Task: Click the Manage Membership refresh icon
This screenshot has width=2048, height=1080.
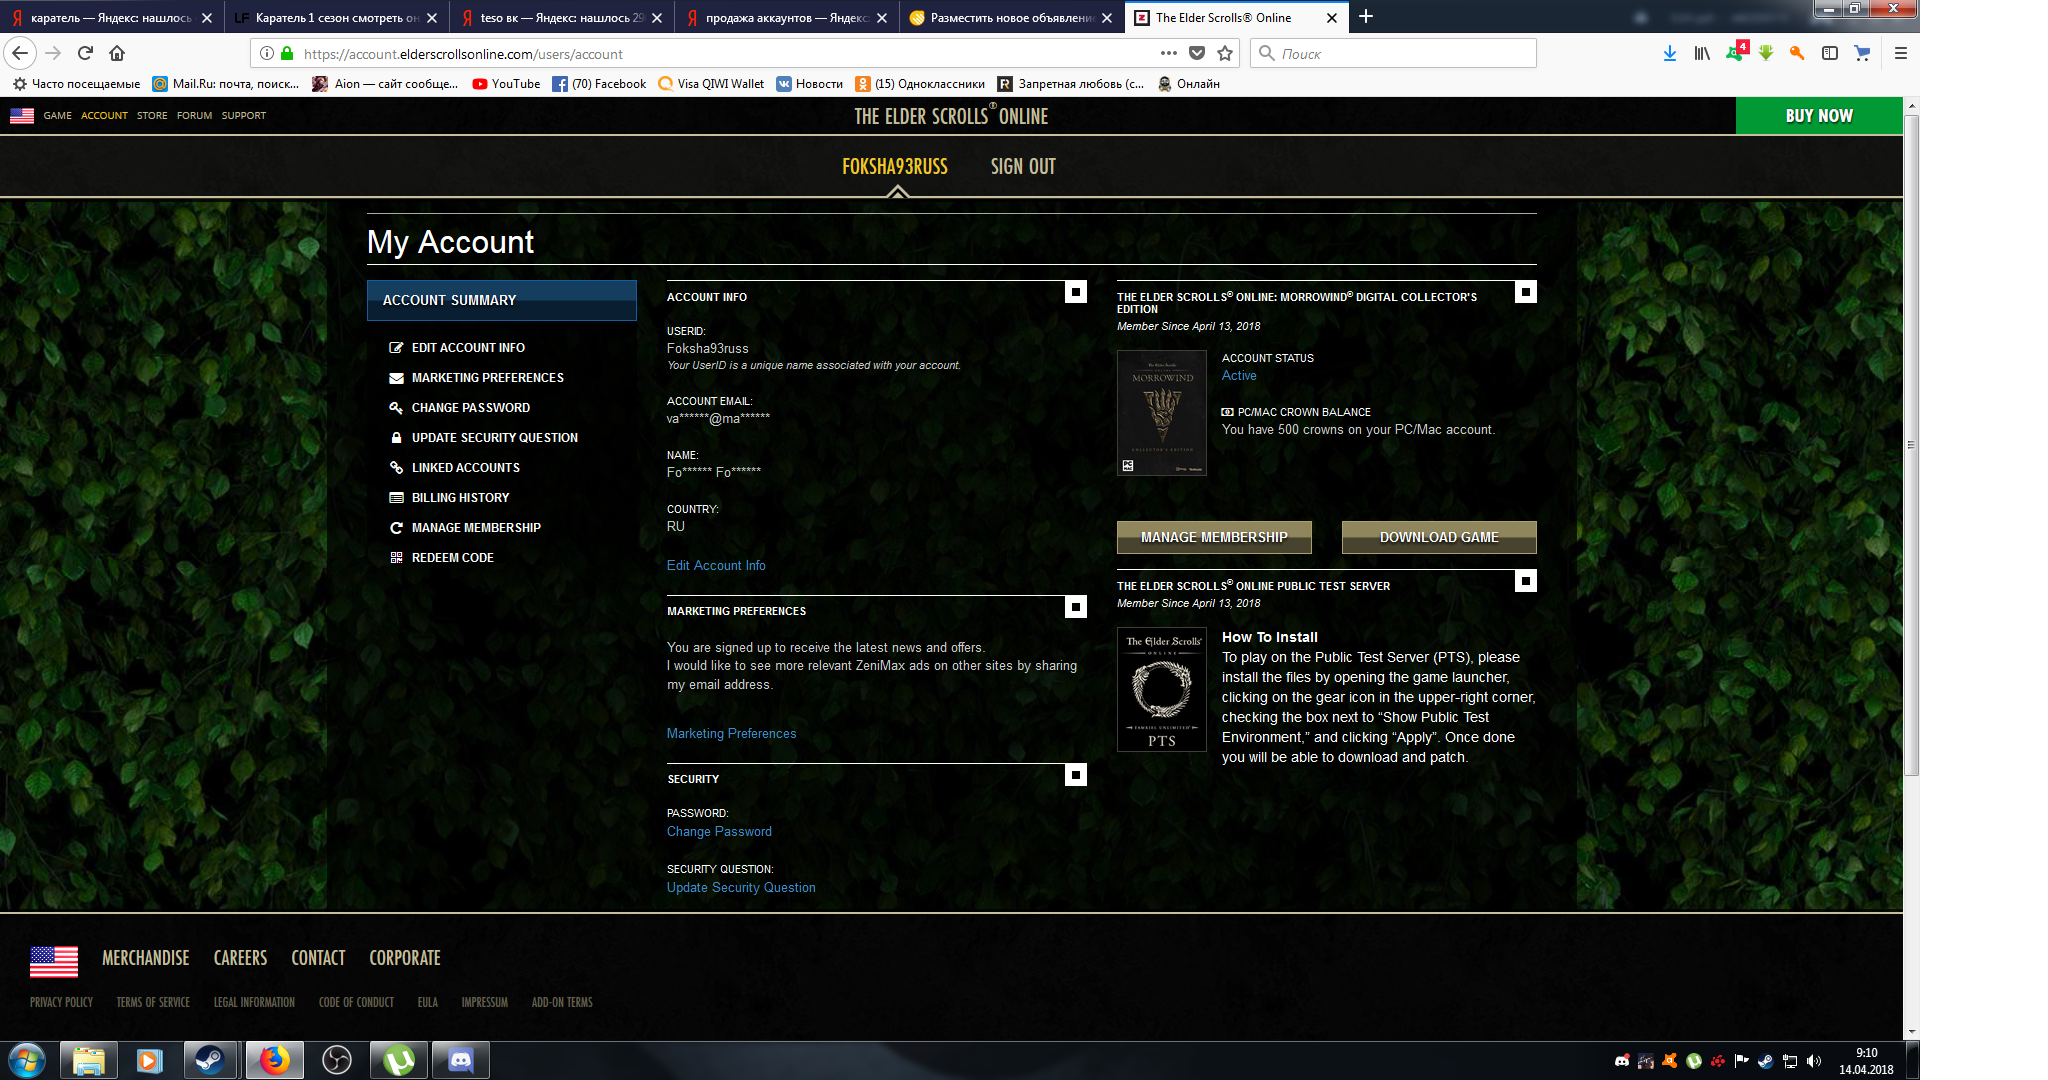Action: coord(396,528)
